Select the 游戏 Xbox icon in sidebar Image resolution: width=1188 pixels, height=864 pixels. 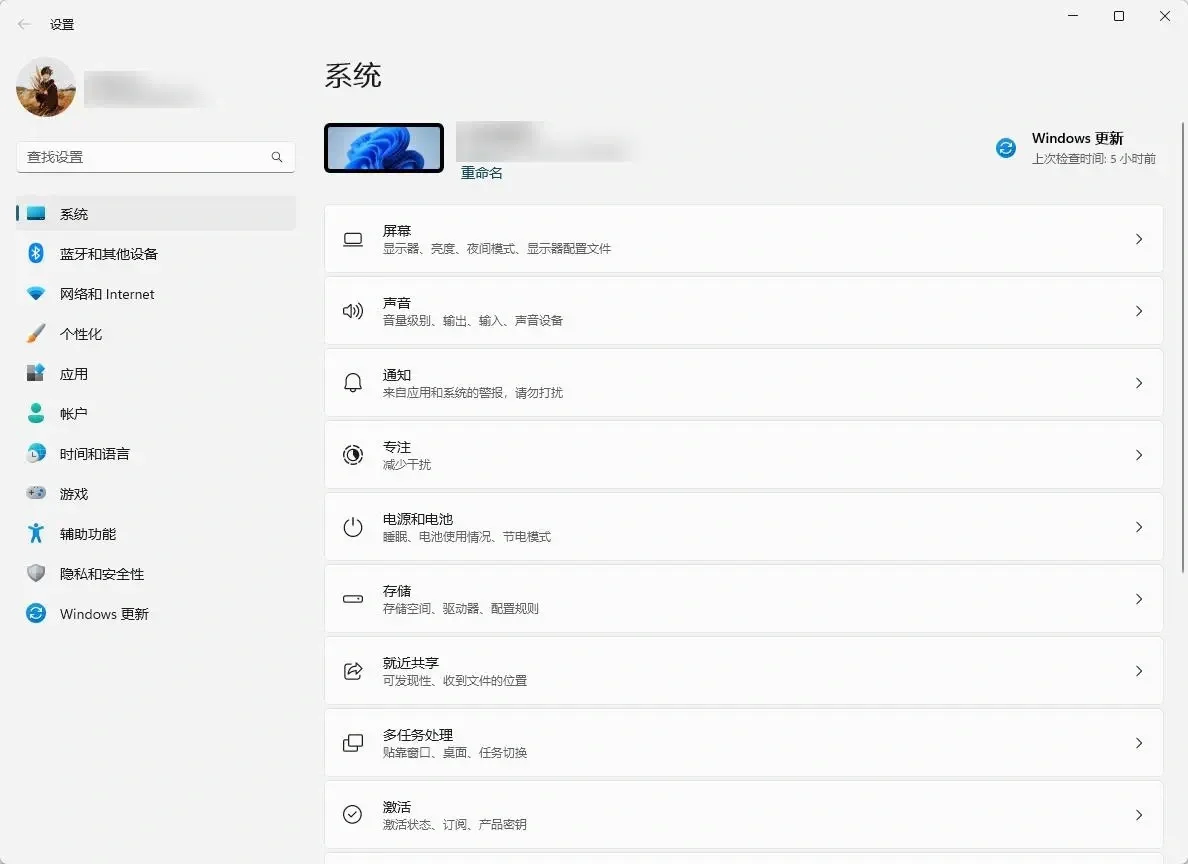pos(35,493)
